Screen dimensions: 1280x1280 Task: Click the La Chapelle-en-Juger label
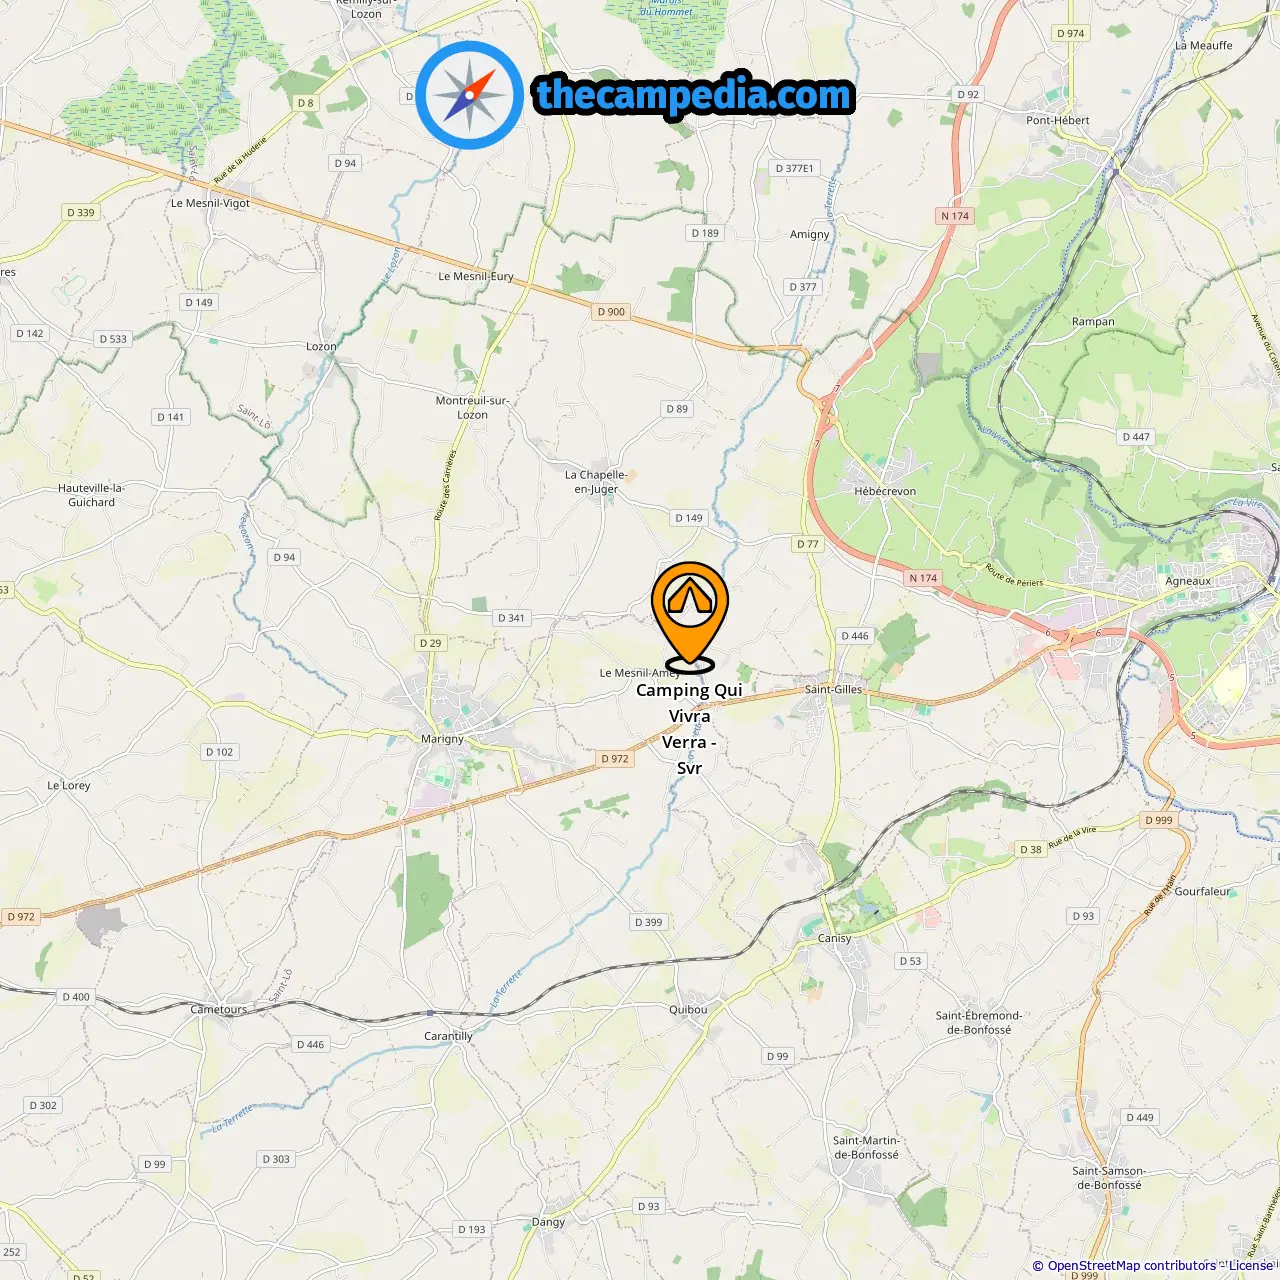coord(596,482)
